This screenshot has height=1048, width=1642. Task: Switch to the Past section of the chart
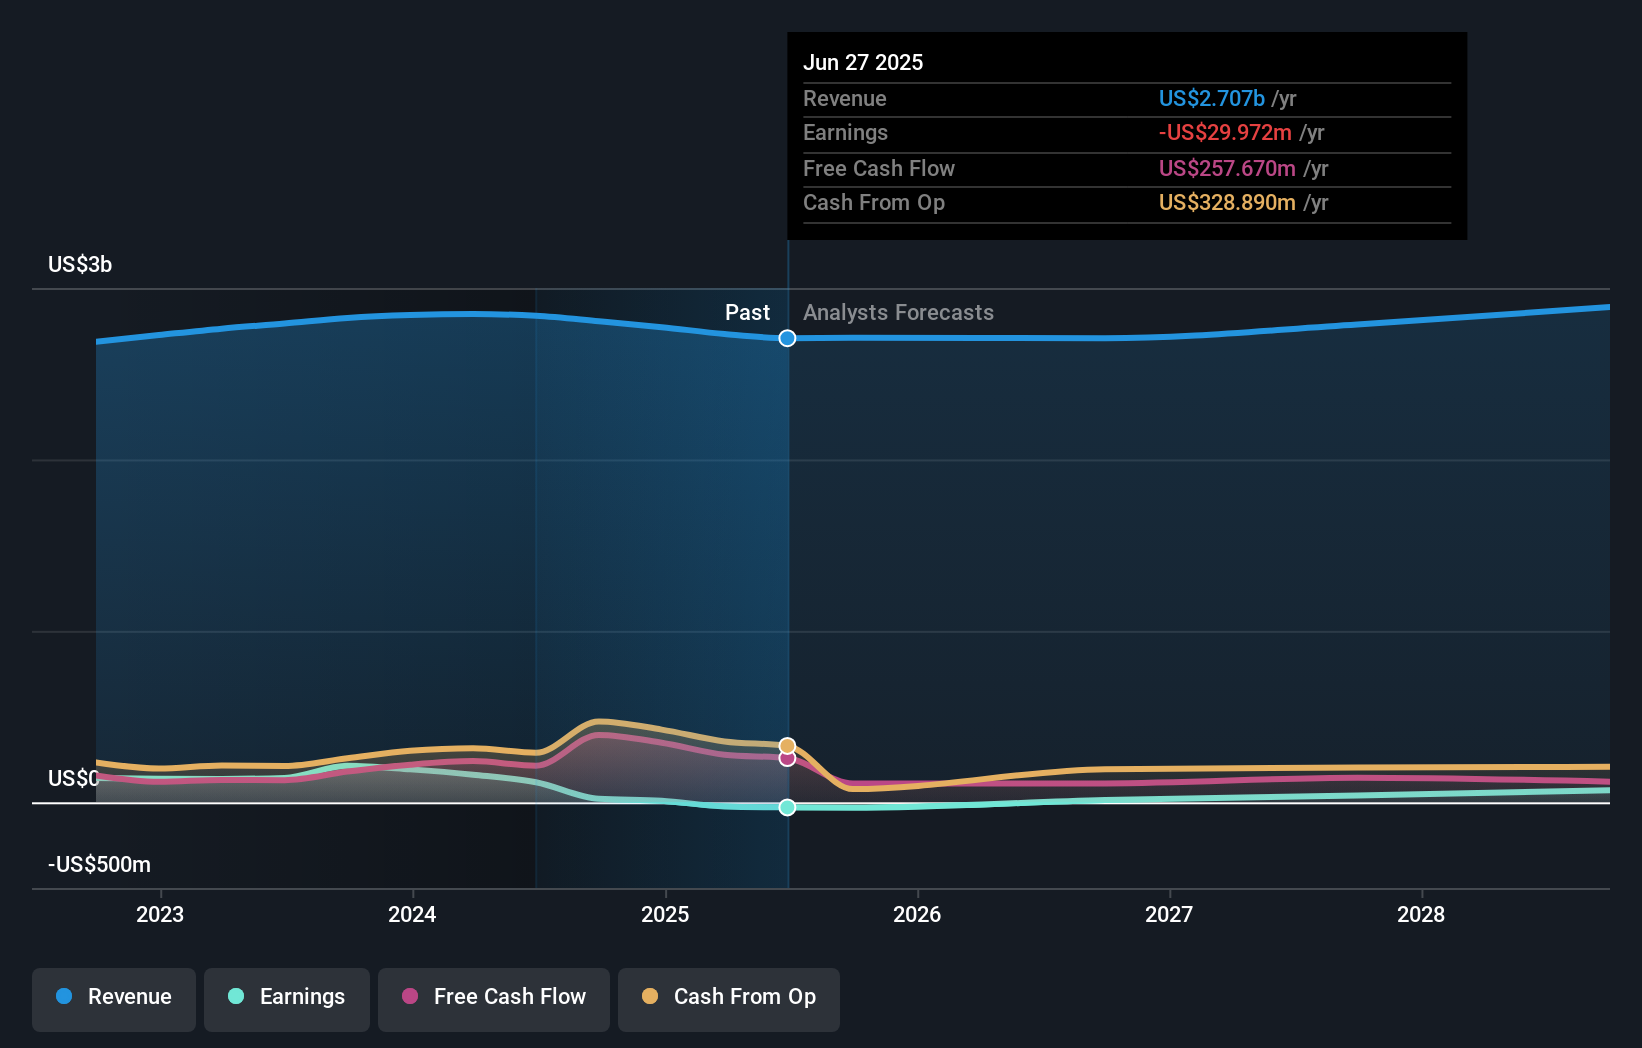pyautogui.click(x=747, y=312)
